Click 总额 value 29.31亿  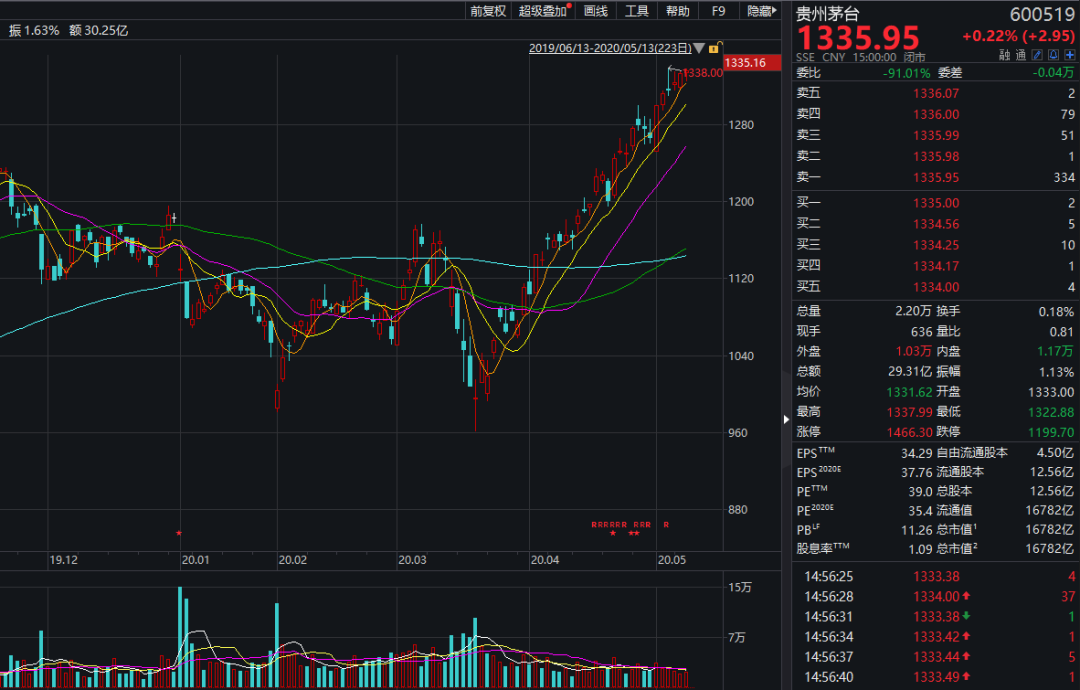[910, 372]
